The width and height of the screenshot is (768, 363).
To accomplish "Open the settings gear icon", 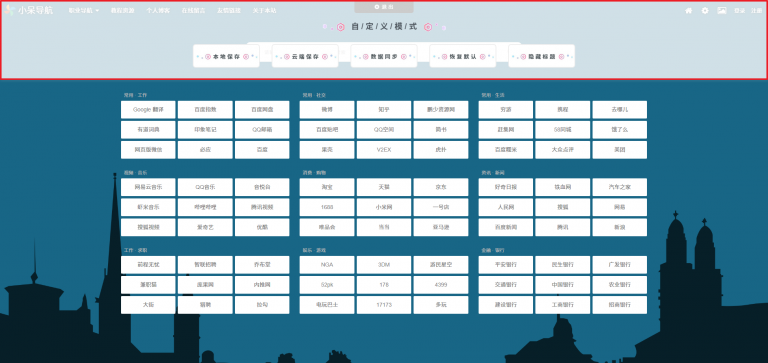I will coord(705,10).
